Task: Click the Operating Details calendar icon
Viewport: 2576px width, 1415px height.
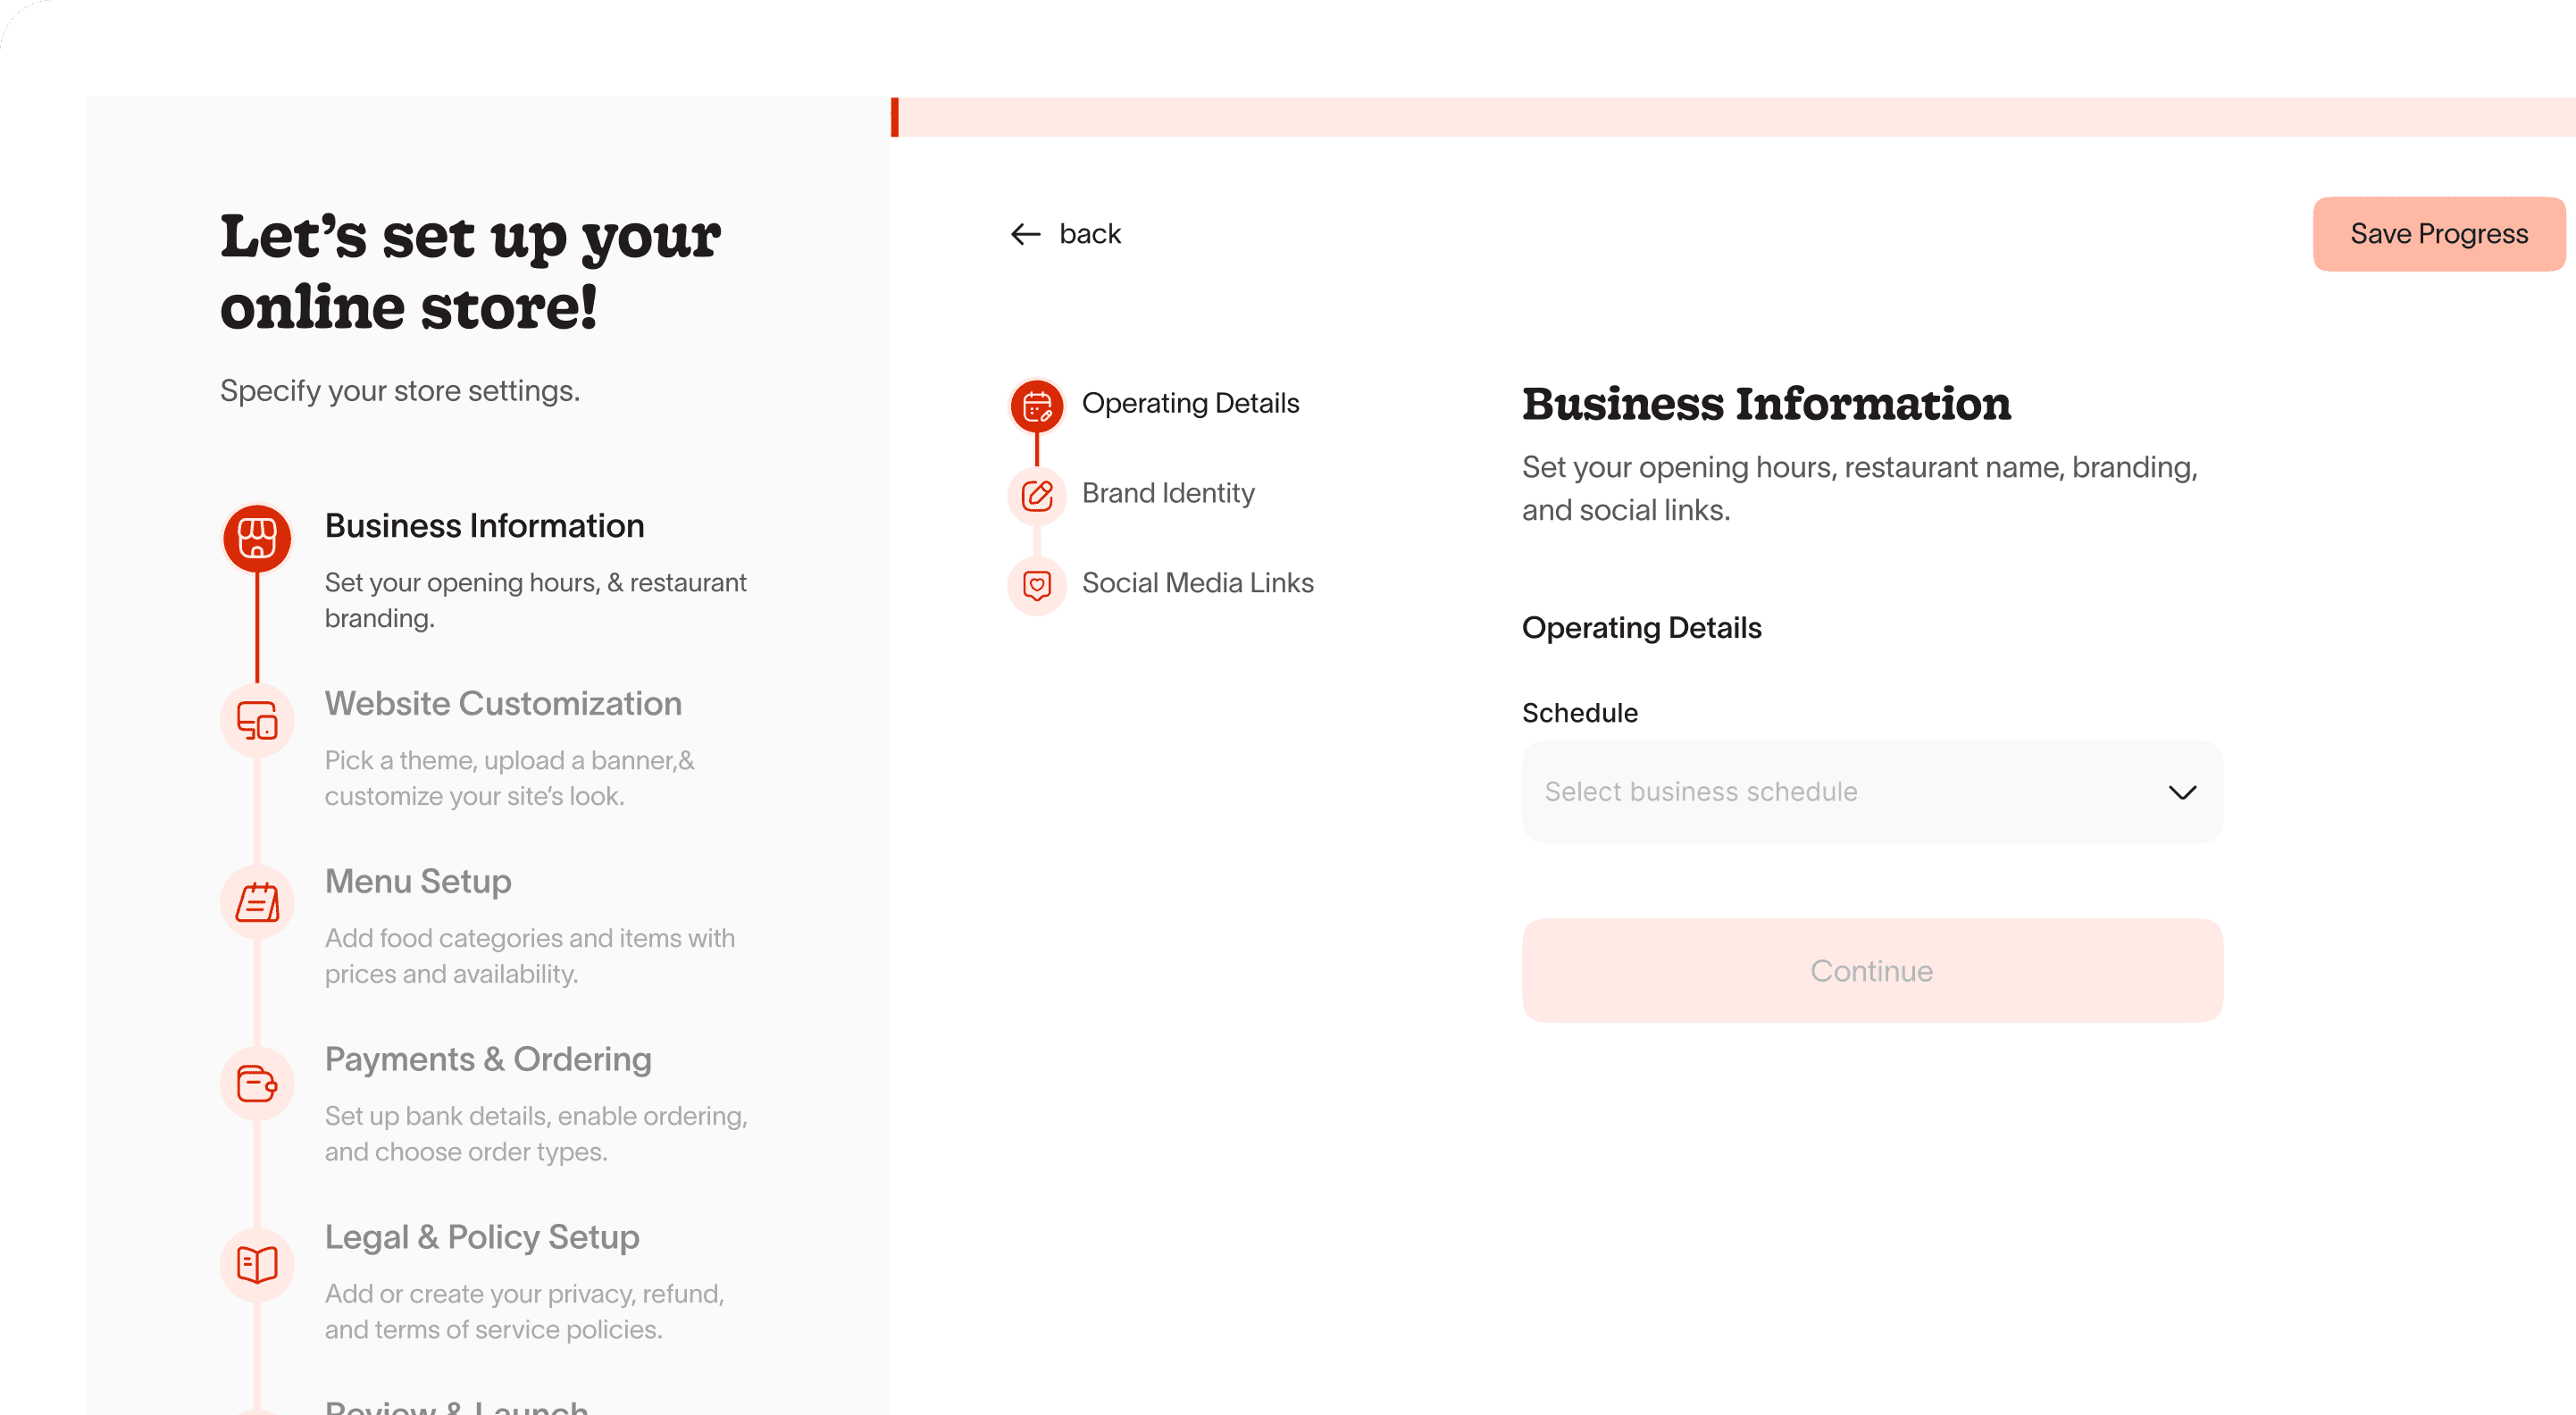Action: tap(1037, 405)
